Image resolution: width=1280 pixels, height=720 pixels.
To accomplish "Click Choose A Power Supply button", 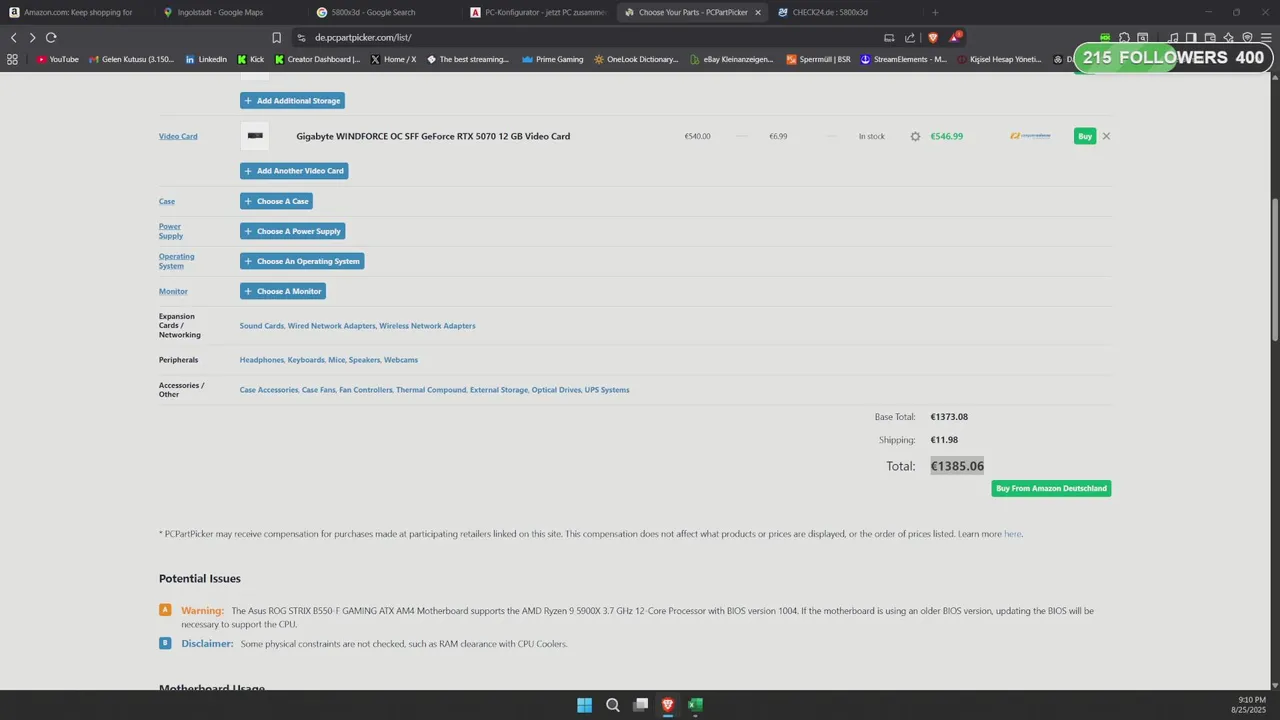I will (292, 231).
